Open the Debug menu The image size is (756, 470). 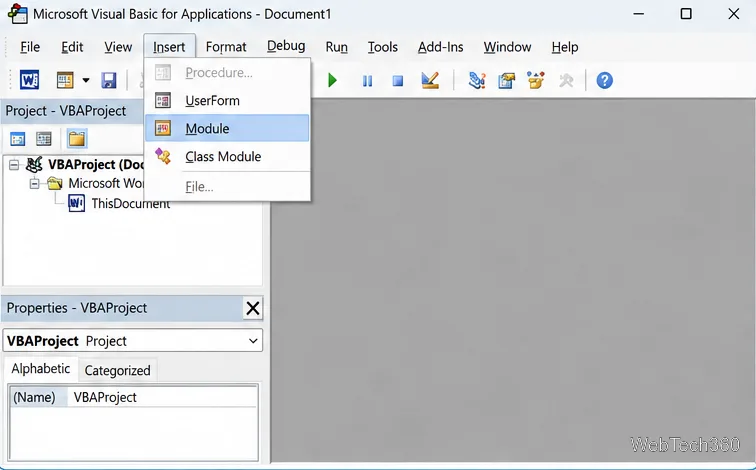(x=286, y=46)
